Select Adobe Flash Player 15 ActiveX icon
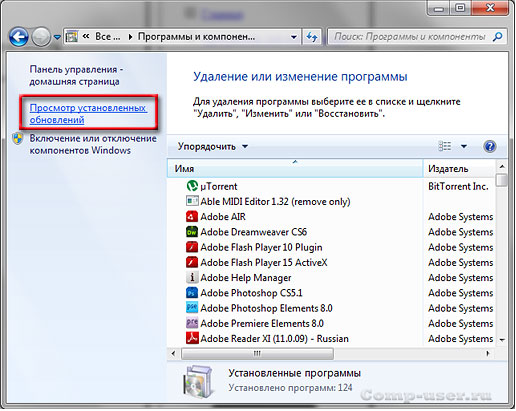This screenshot has height=411, width=516. (x=192, y=262)
